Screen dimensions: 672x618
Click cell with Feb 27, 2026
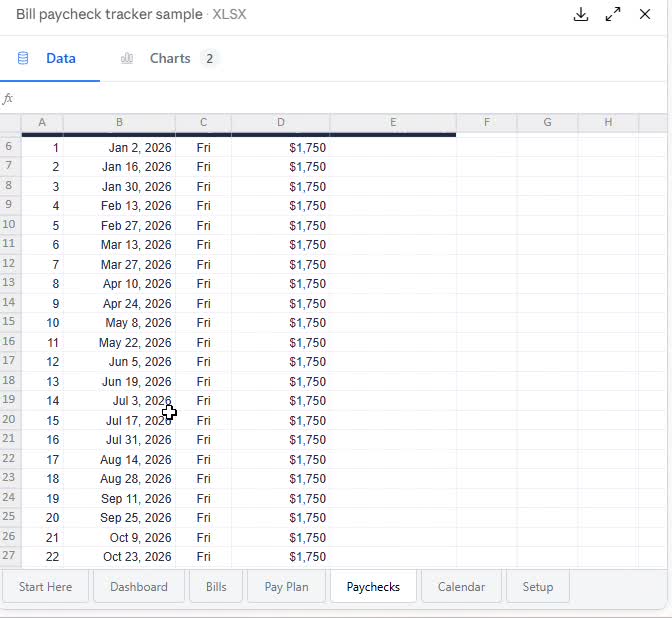[x=119, y=226]
